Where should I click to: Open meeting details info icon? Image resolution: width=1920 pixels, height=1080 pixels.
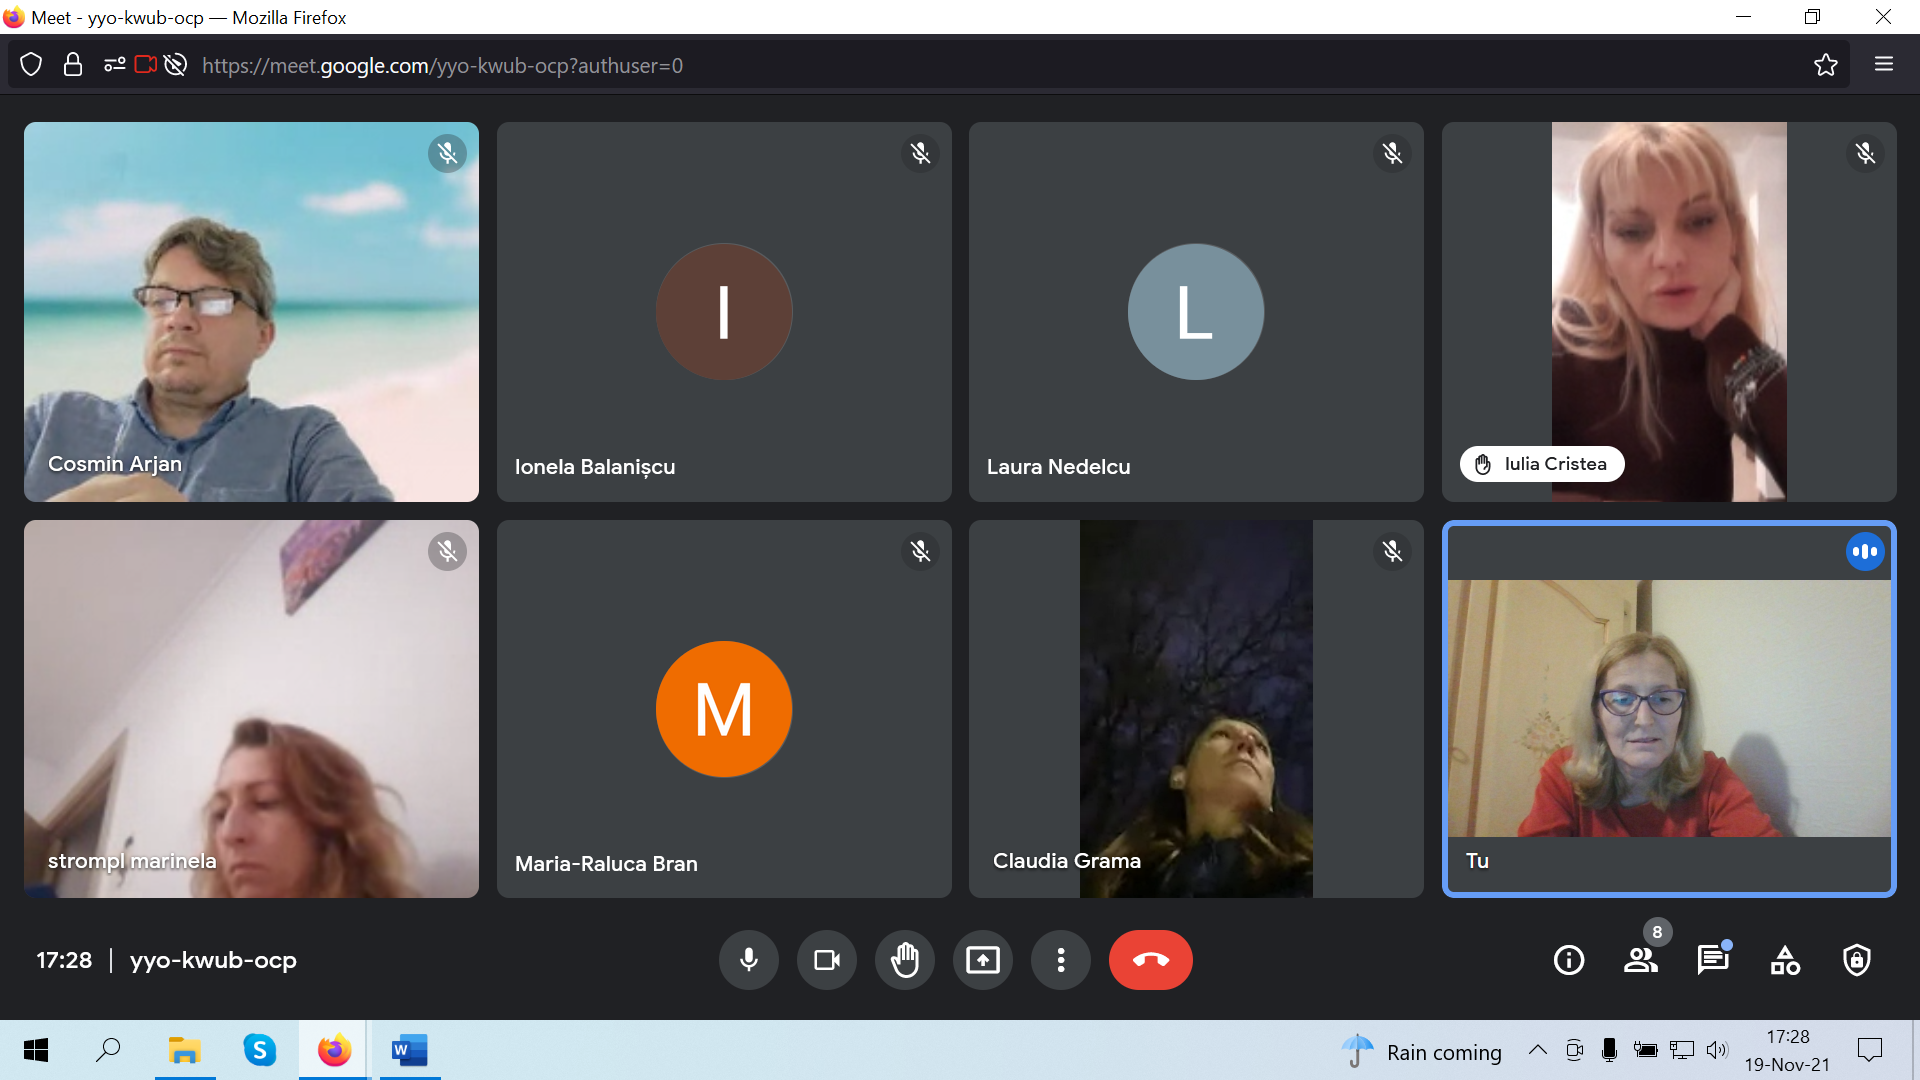click(x=1568, y=960)
